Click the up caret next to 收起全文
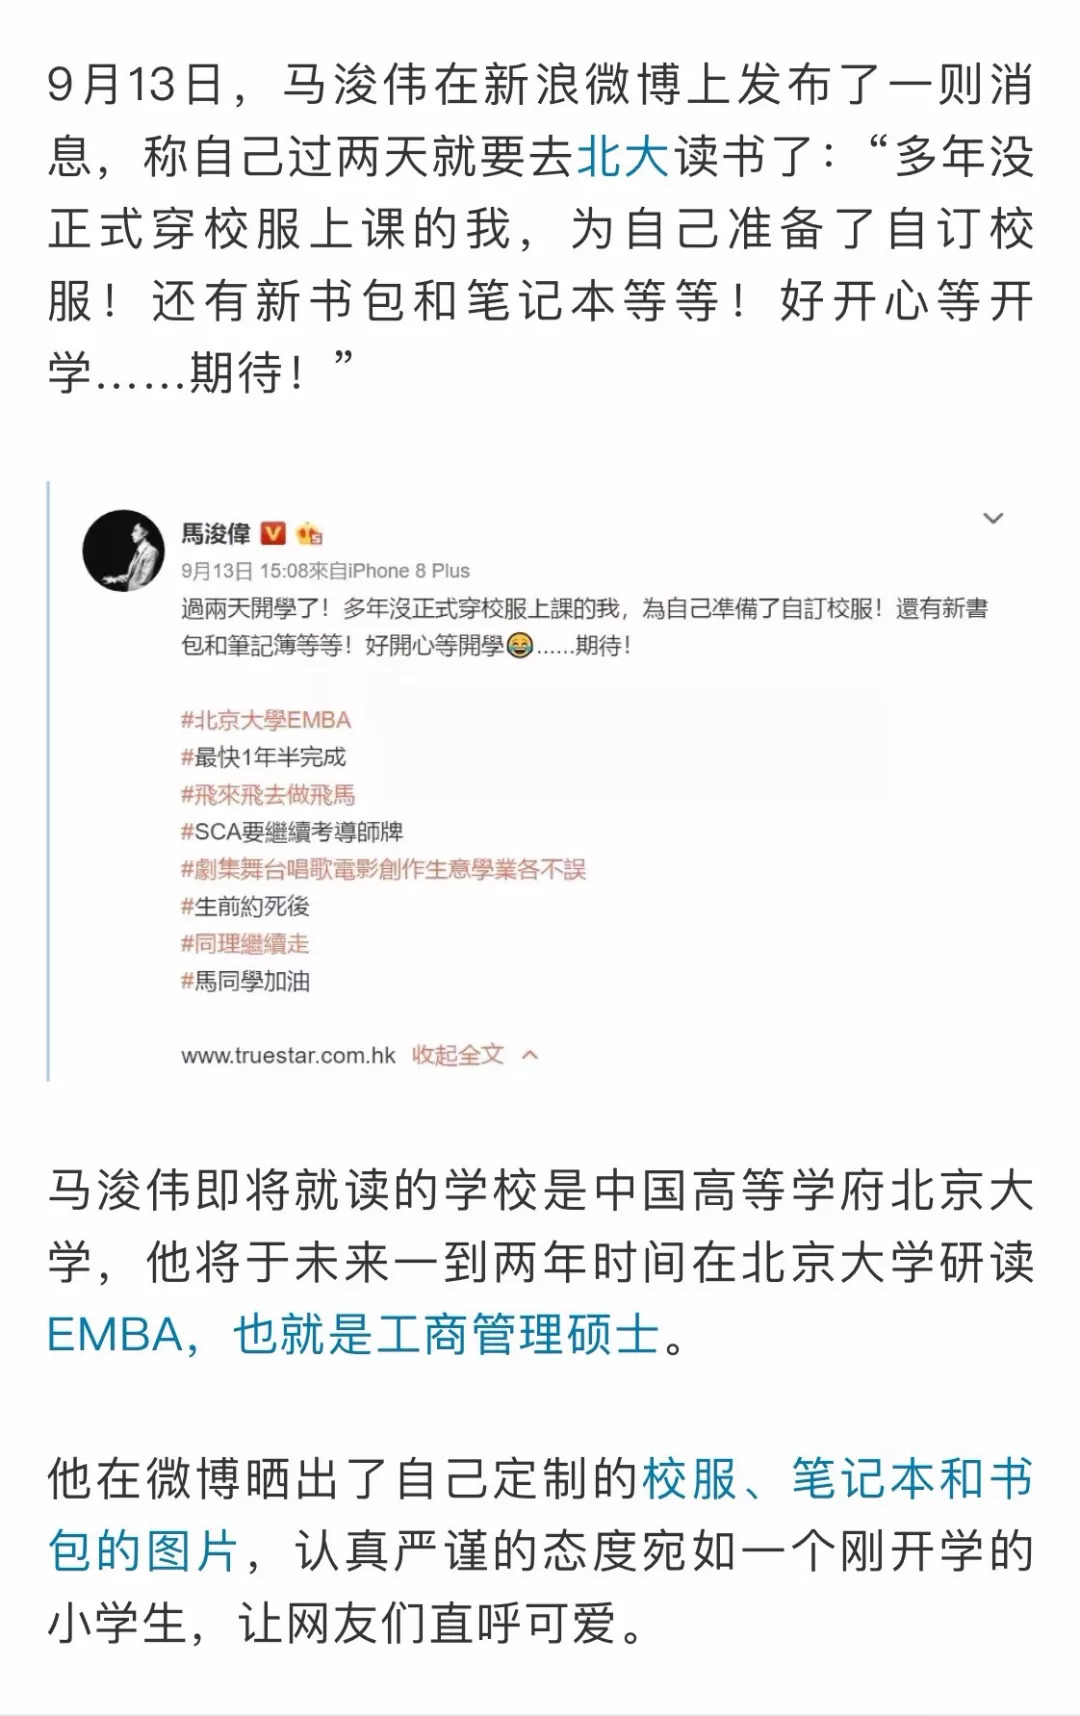 (x=530, y=1055)
